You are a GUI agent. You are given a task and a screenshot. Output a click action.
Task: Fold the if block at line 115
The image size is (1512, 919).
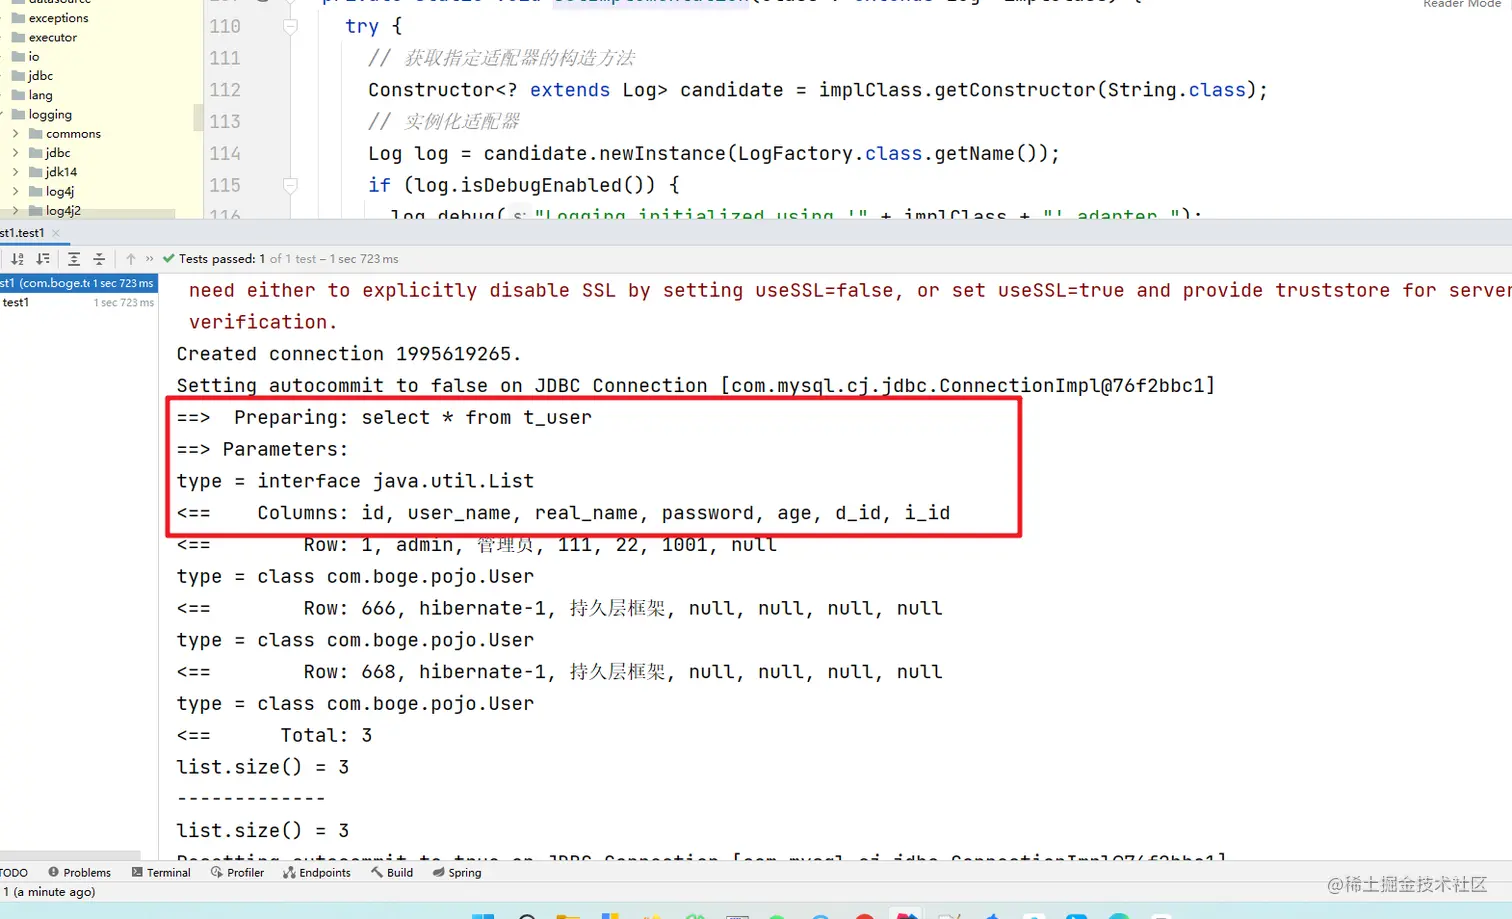pos(290,185)
